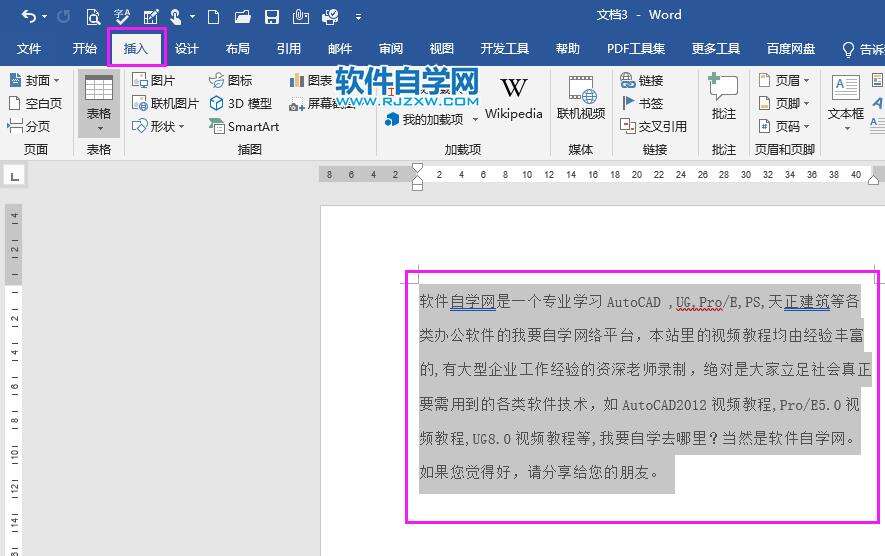The image size is (885, 556).
Task: Open the 视图 (View) tab
Action: coord(442,49)
